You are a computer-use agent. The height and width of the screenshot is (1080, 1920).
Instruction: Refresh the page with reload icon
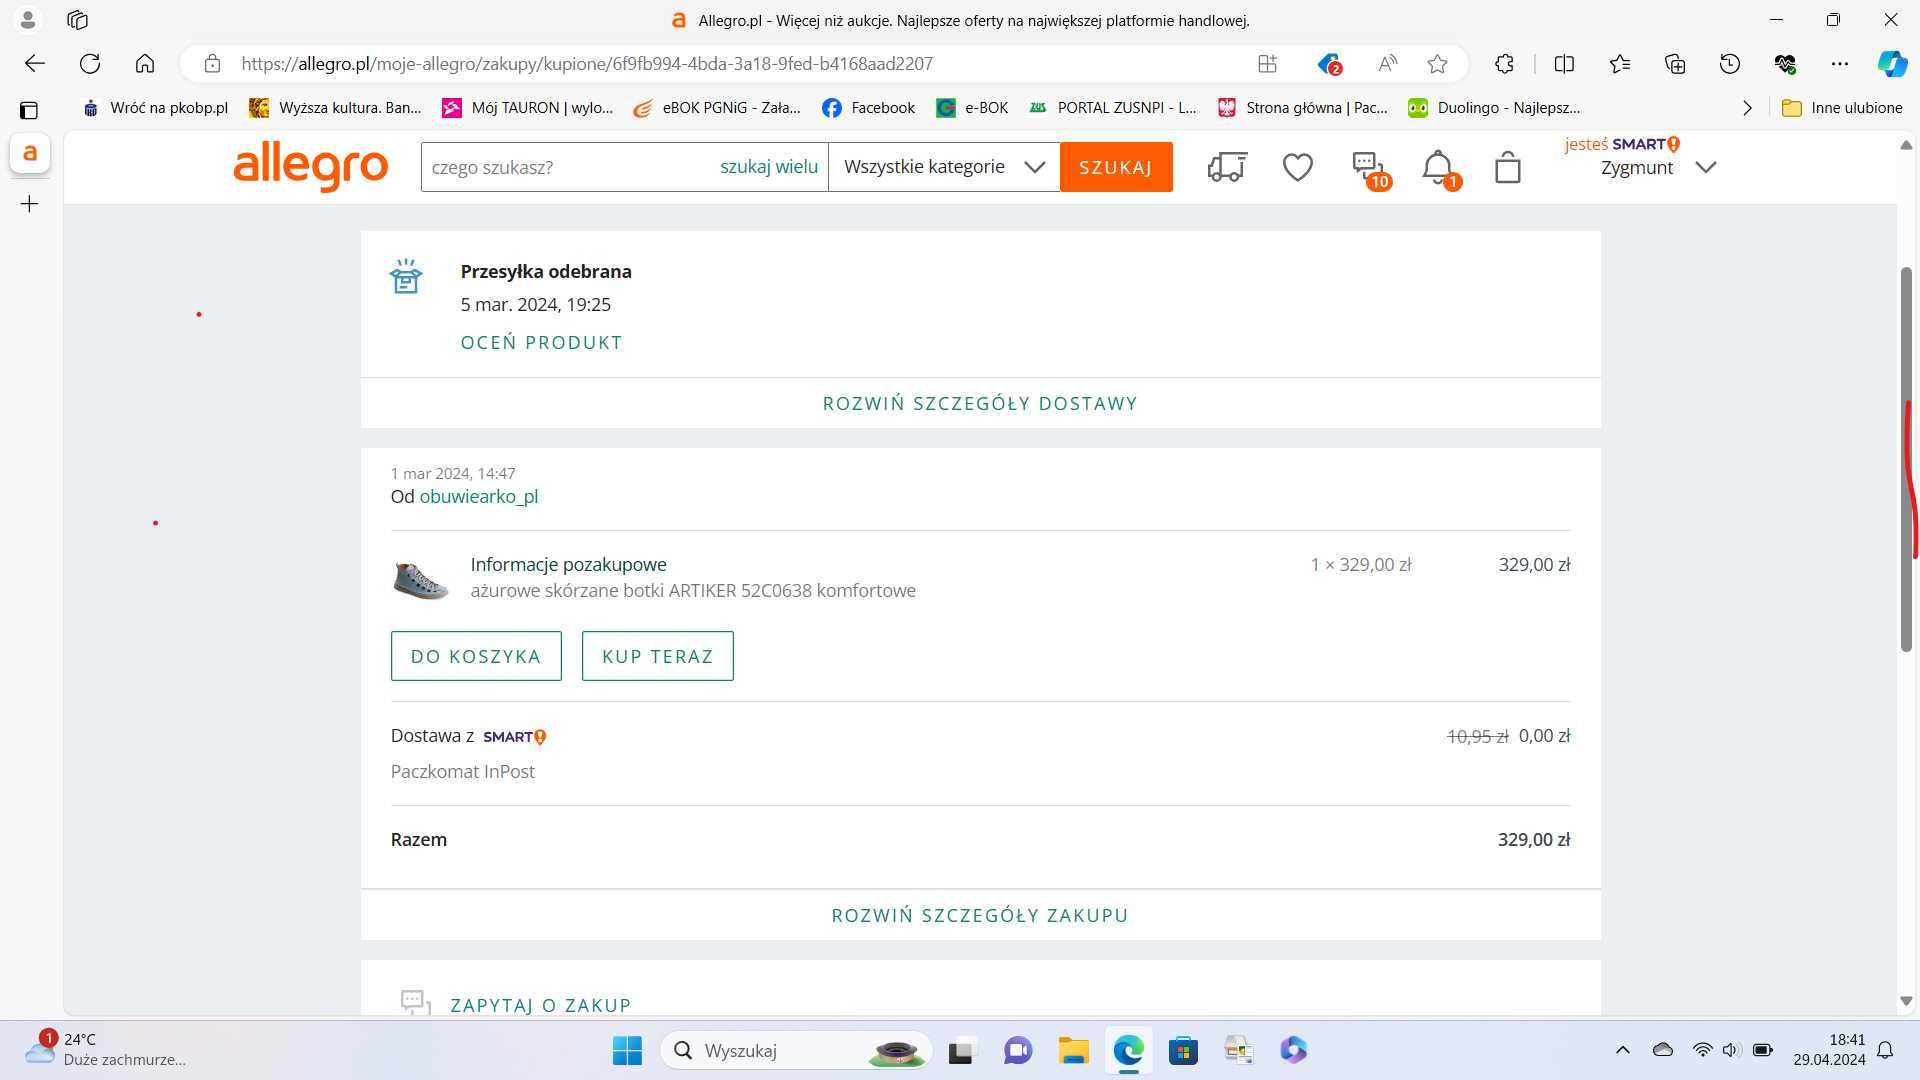point(90,64)
